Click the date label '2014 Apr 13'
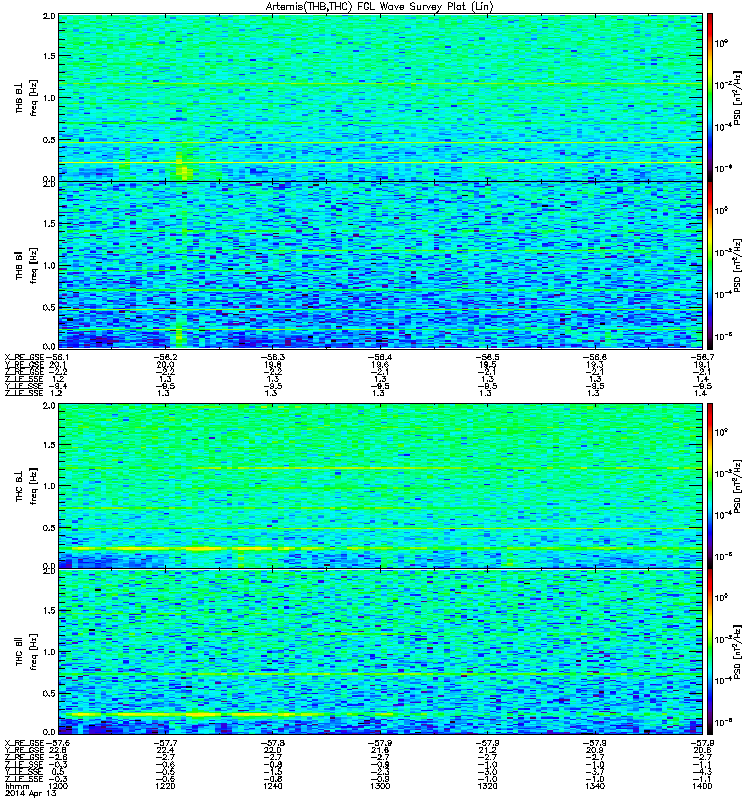Image resolution: width=750 pixels, height=800 pixels. [x=30, y=793]
